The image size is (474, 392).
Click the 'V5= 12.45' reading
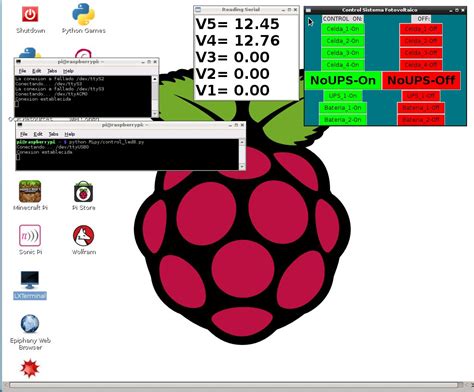click(x=237, y=24)
